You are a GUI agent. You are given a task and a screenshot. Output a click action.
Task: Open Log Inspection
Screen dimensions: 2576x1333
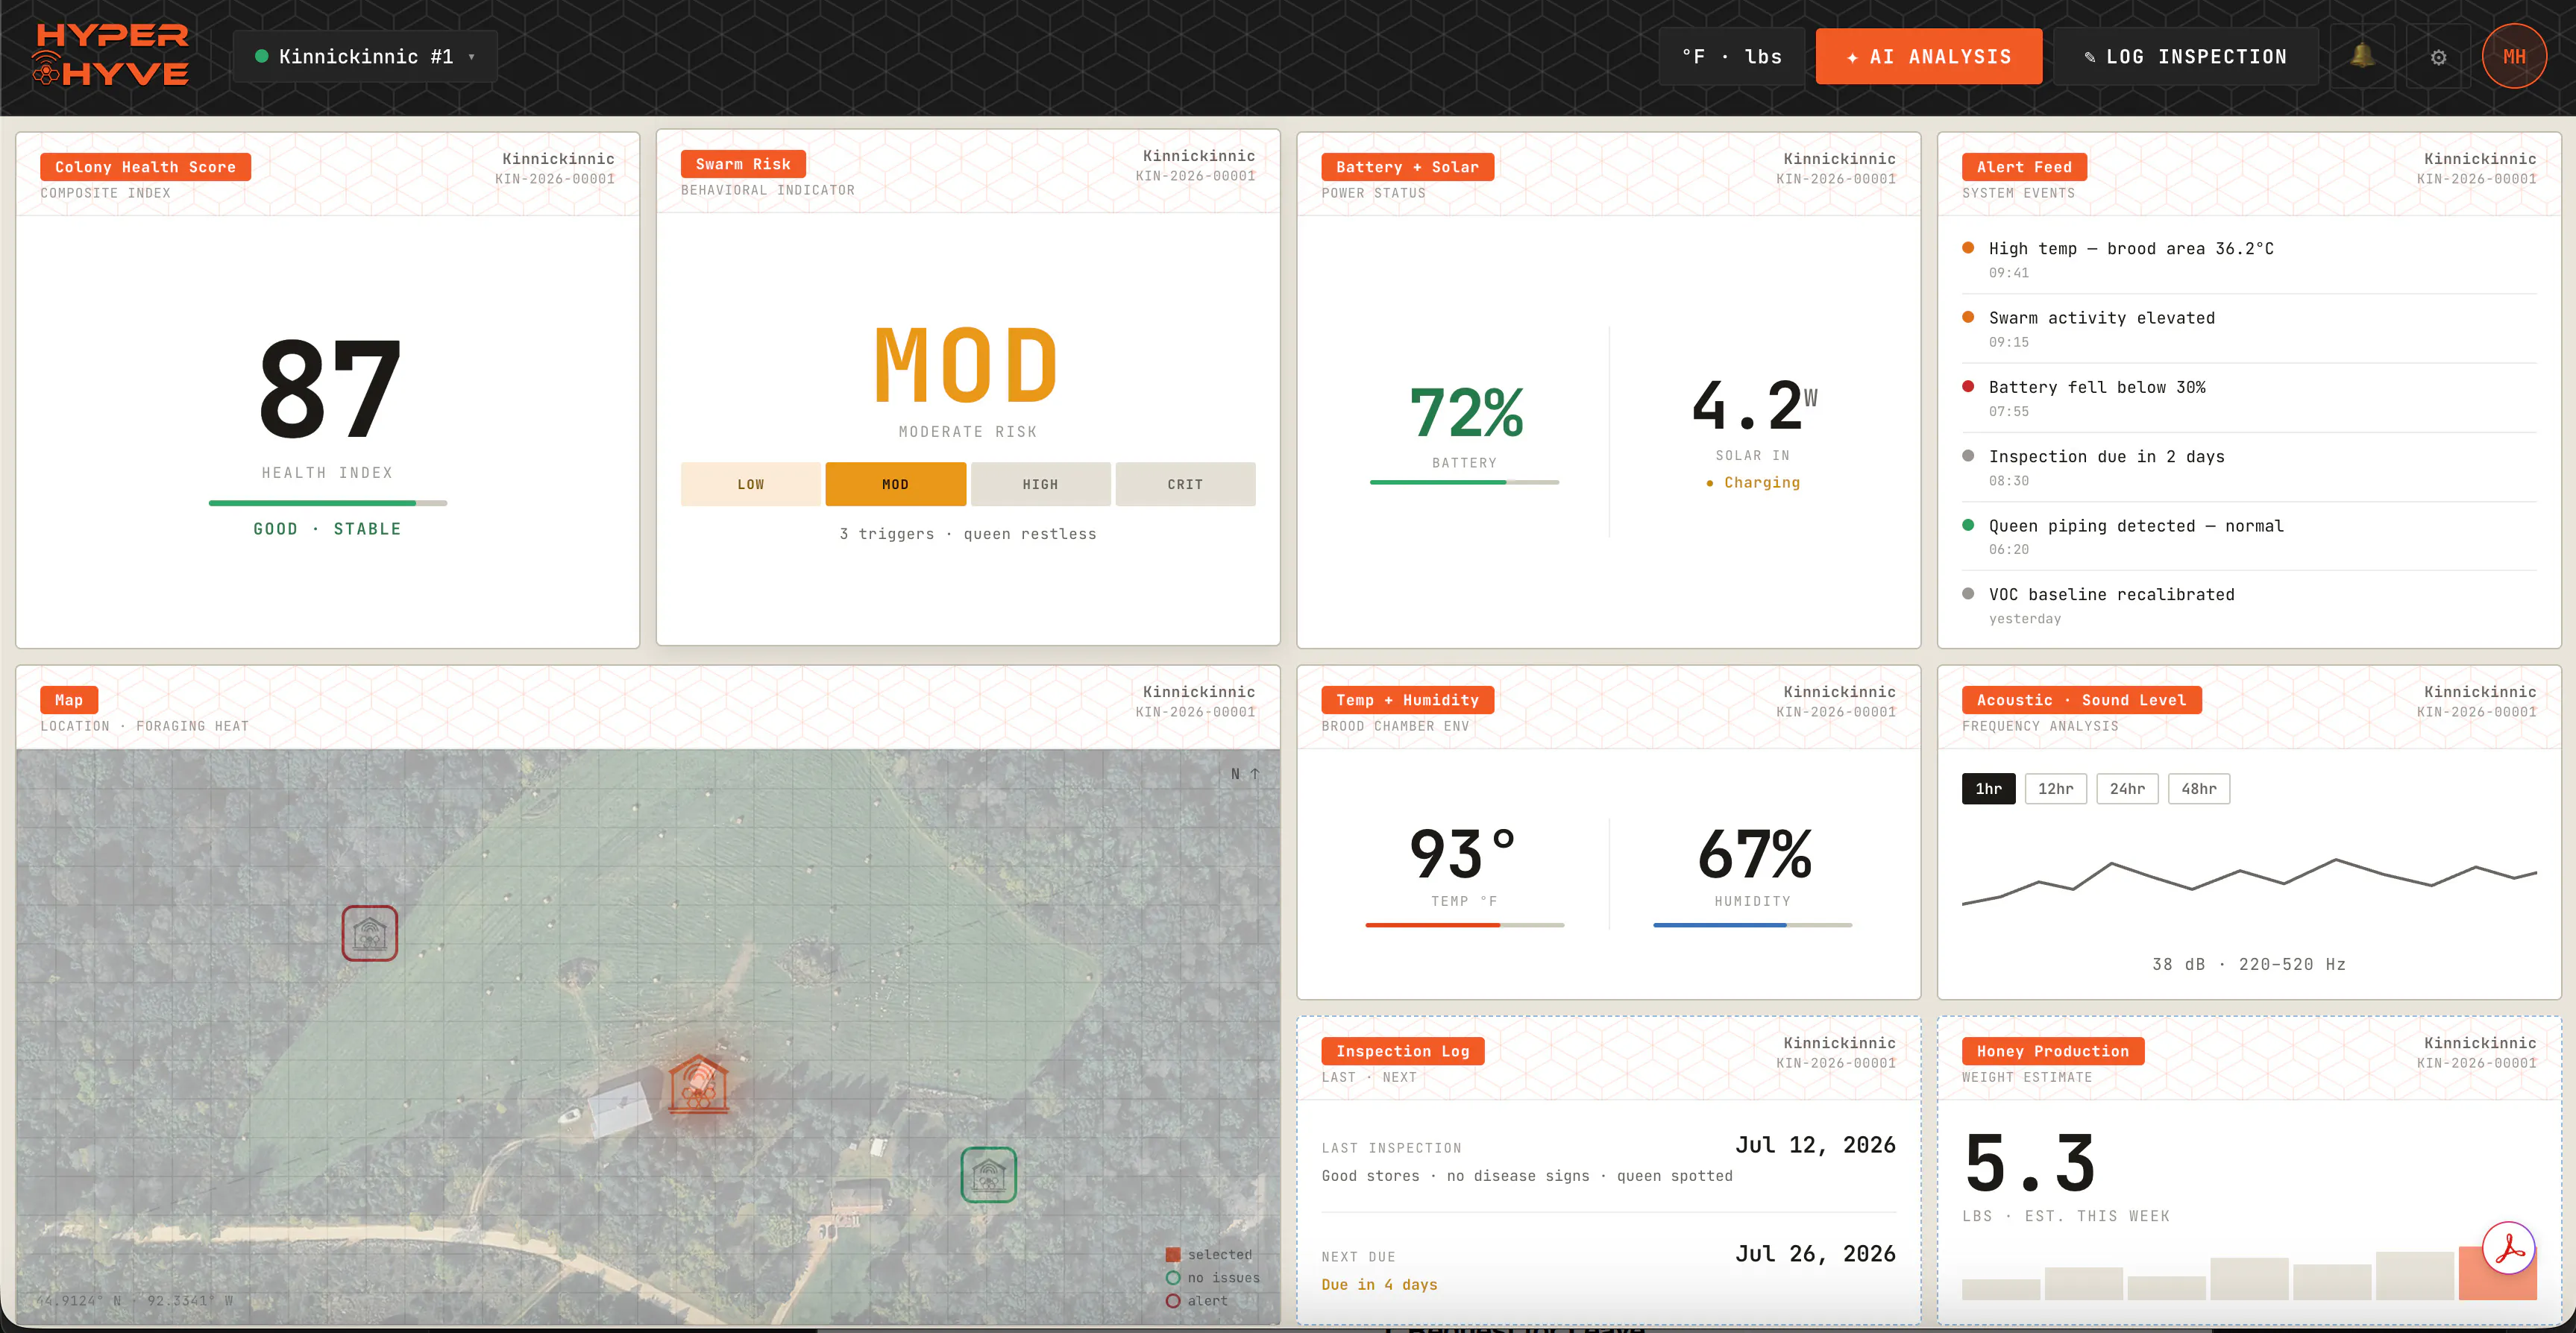click(x=2186, y=57)
